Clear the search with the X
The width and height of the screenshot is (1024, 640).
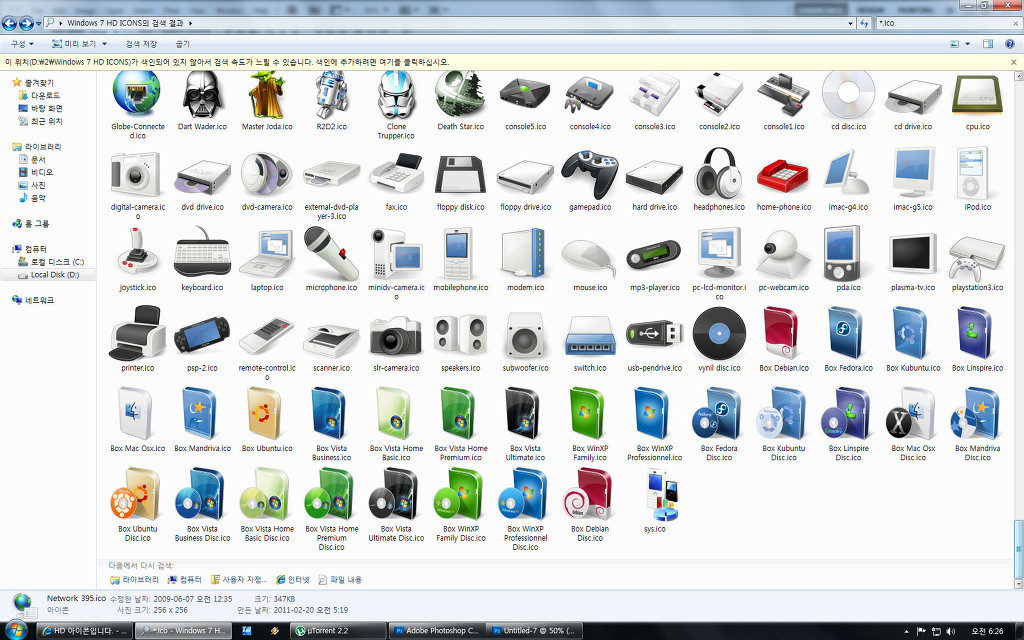click(1014, 24)
